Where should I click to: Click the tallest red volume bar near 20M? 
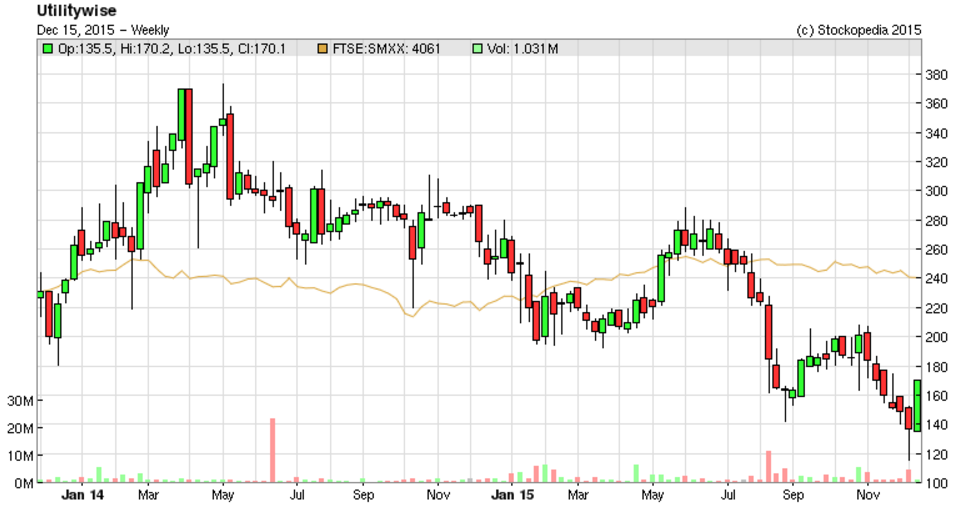pyautogui.click(x=272, y=450)
